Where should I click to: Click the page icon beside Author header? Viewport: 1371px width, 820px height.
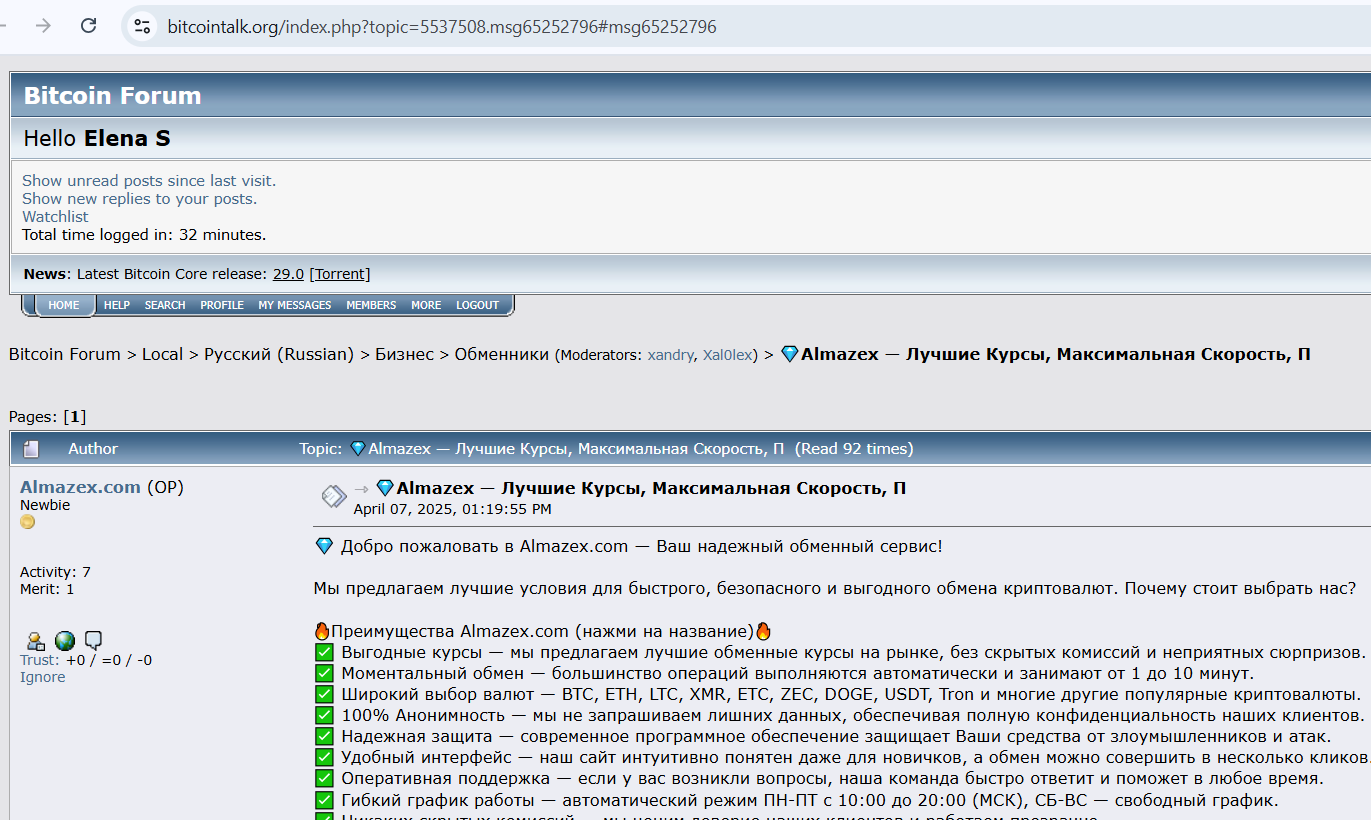coord(31,449)
